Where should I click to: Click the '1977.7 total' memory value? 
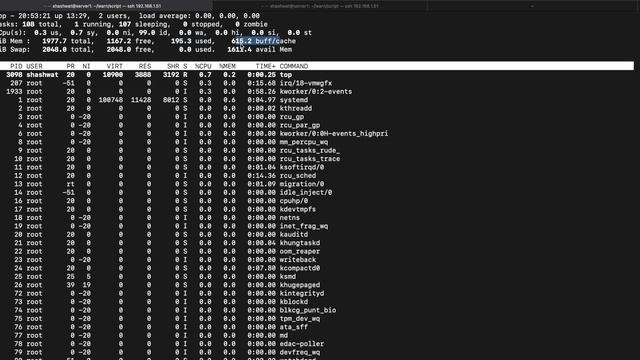click(68, 41)
